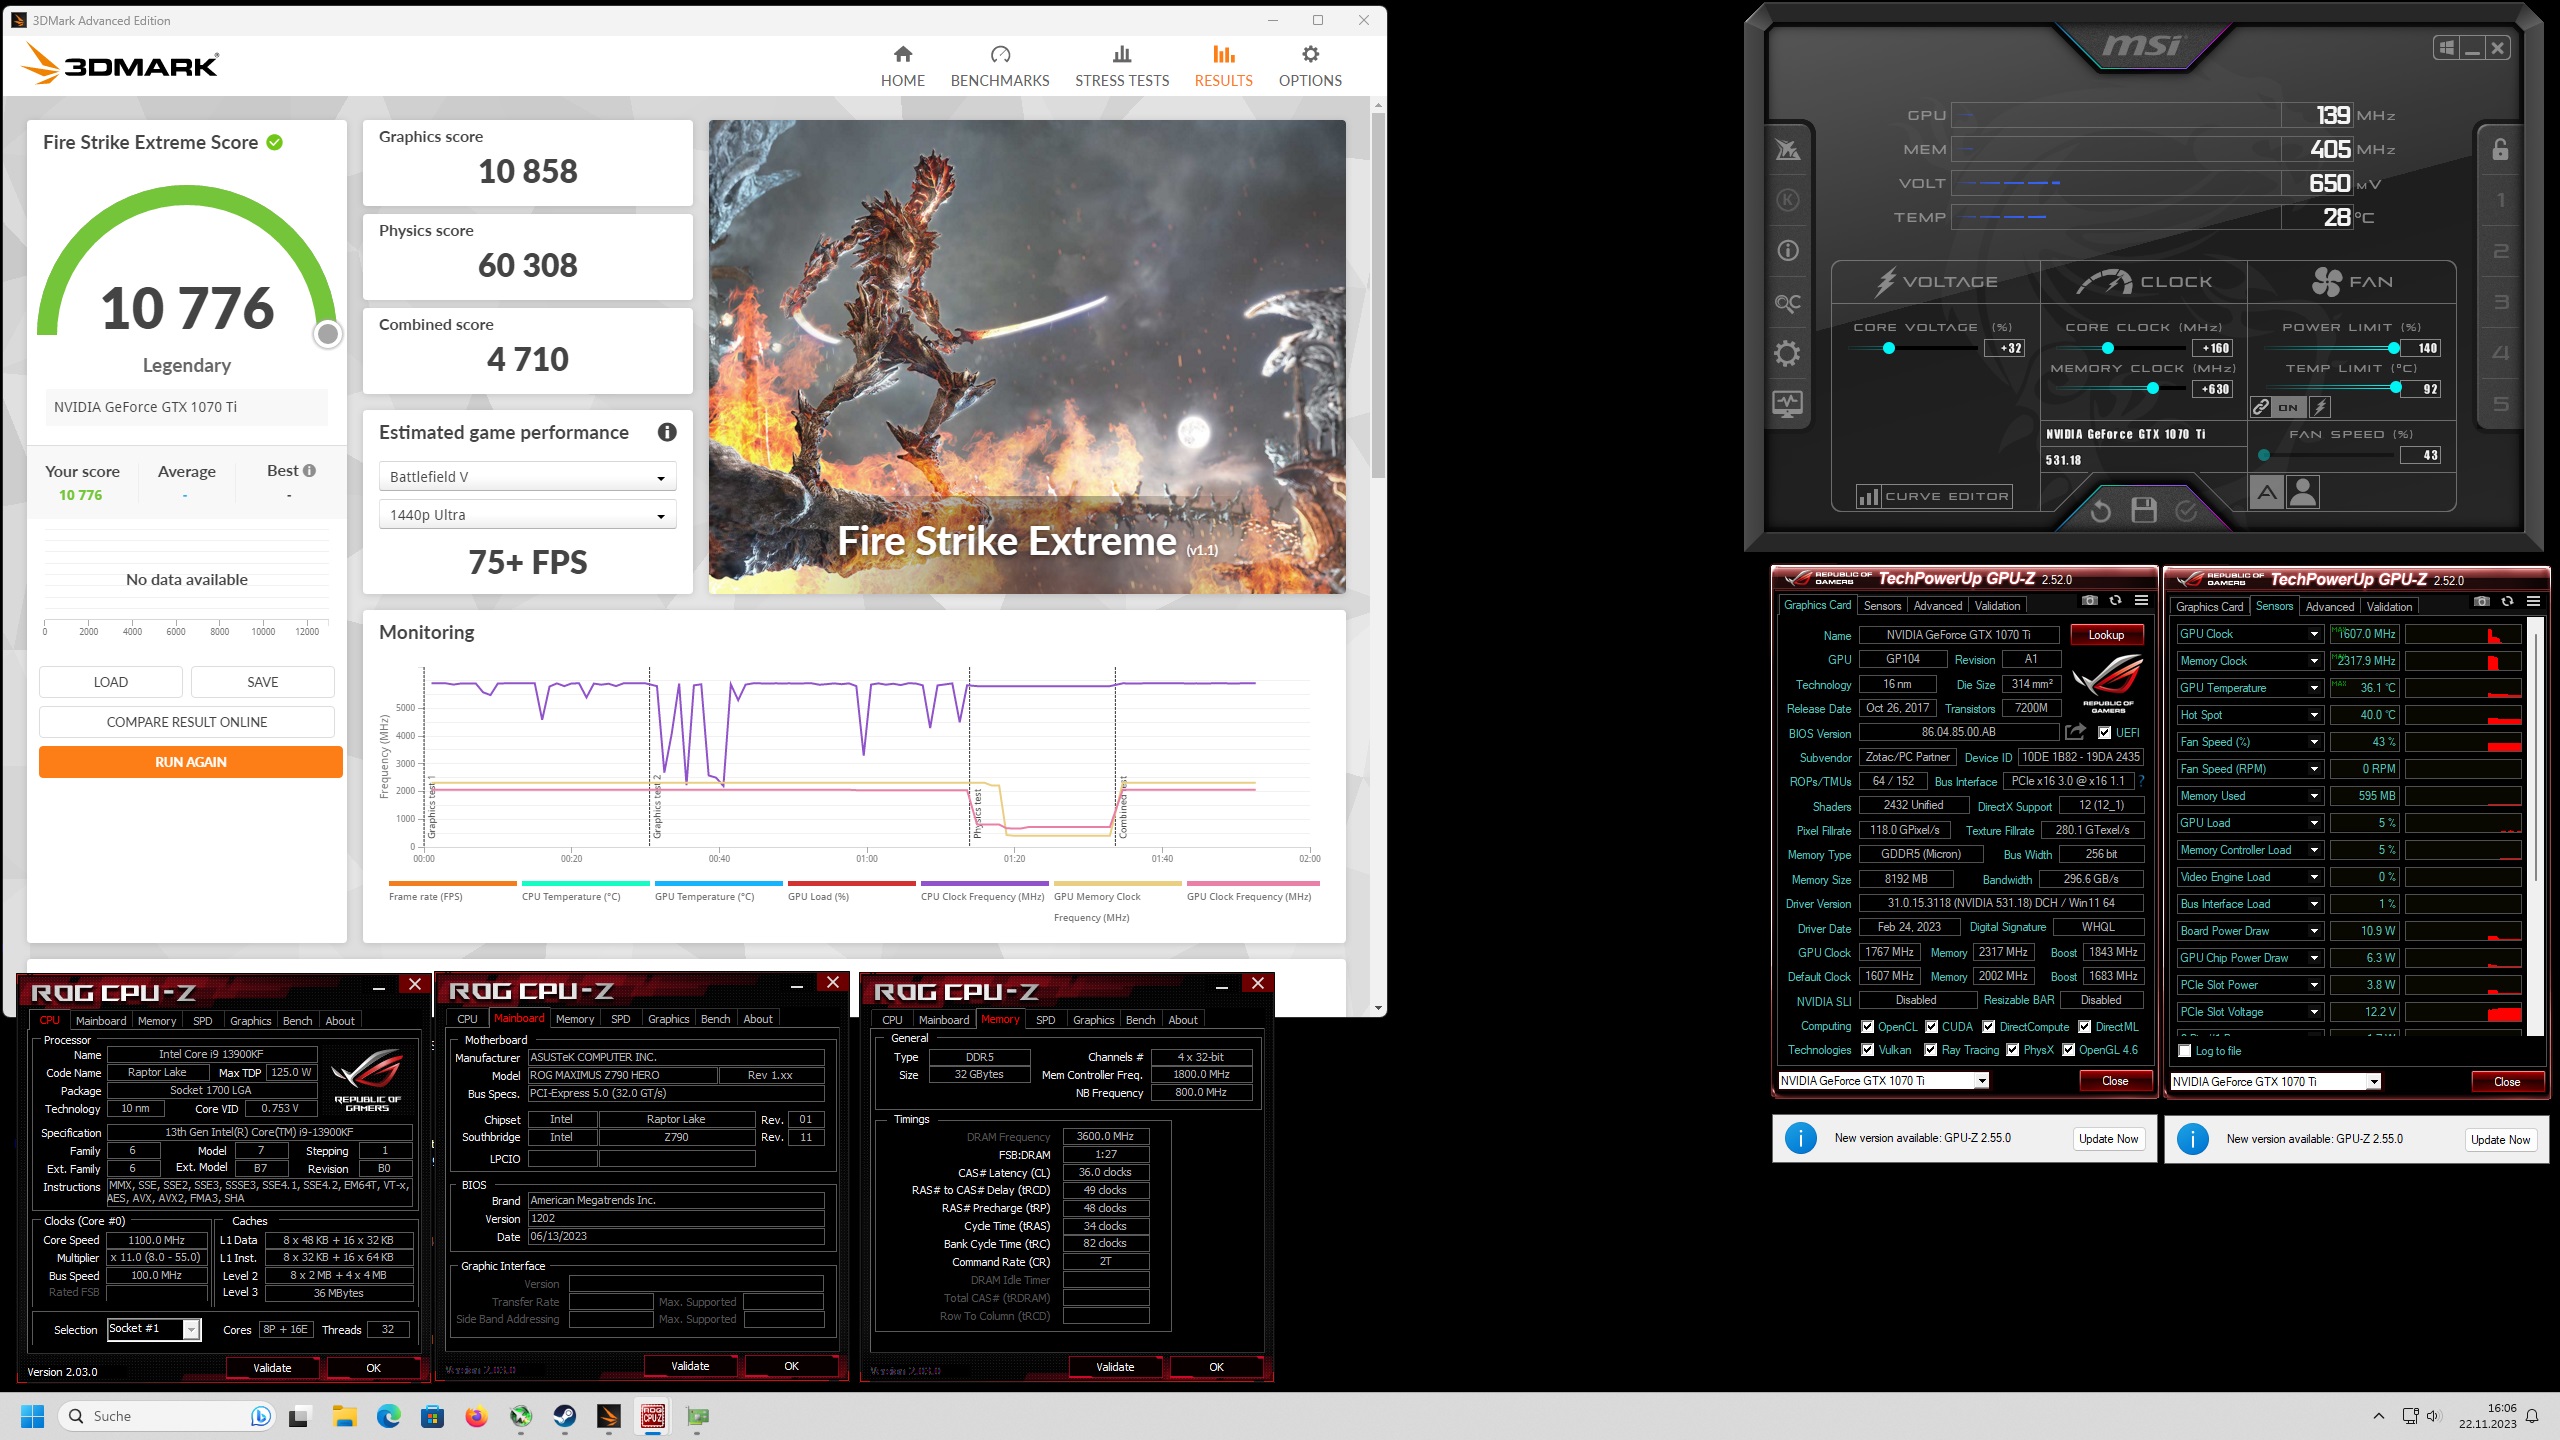
Task: Open hamburger menu in Sensors GPU-Z window
Action: pos(2533,602)
